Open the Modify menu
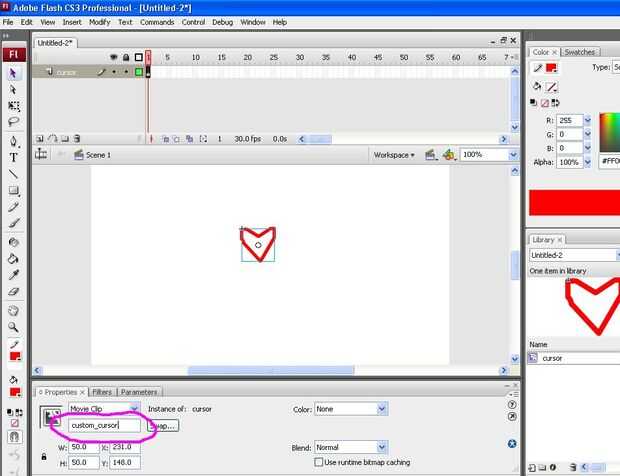620x476 pixels. coord(99,22)
